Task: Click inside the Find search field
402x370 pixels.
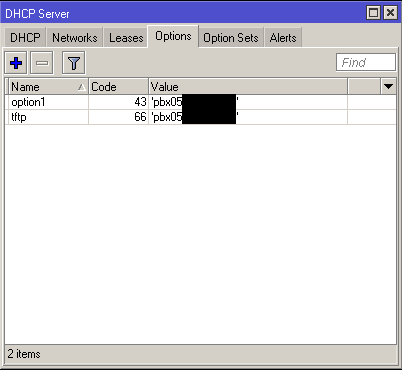Action: tap(366, 62)
